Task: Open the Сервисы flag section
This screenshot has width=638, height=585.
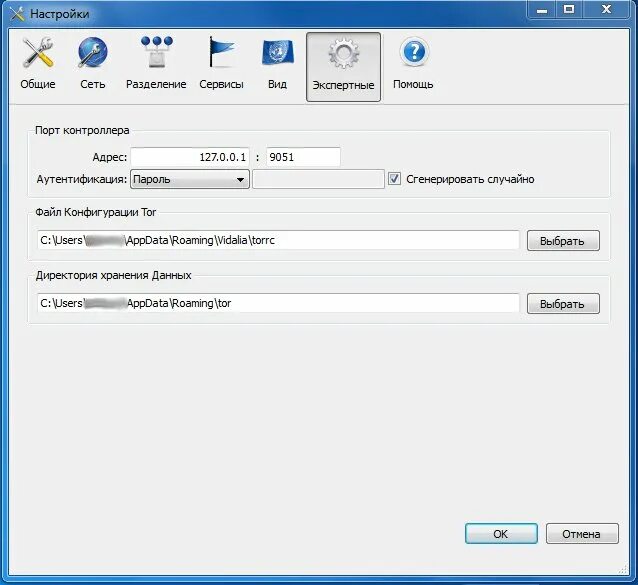Action: click(x=221, y=65)
